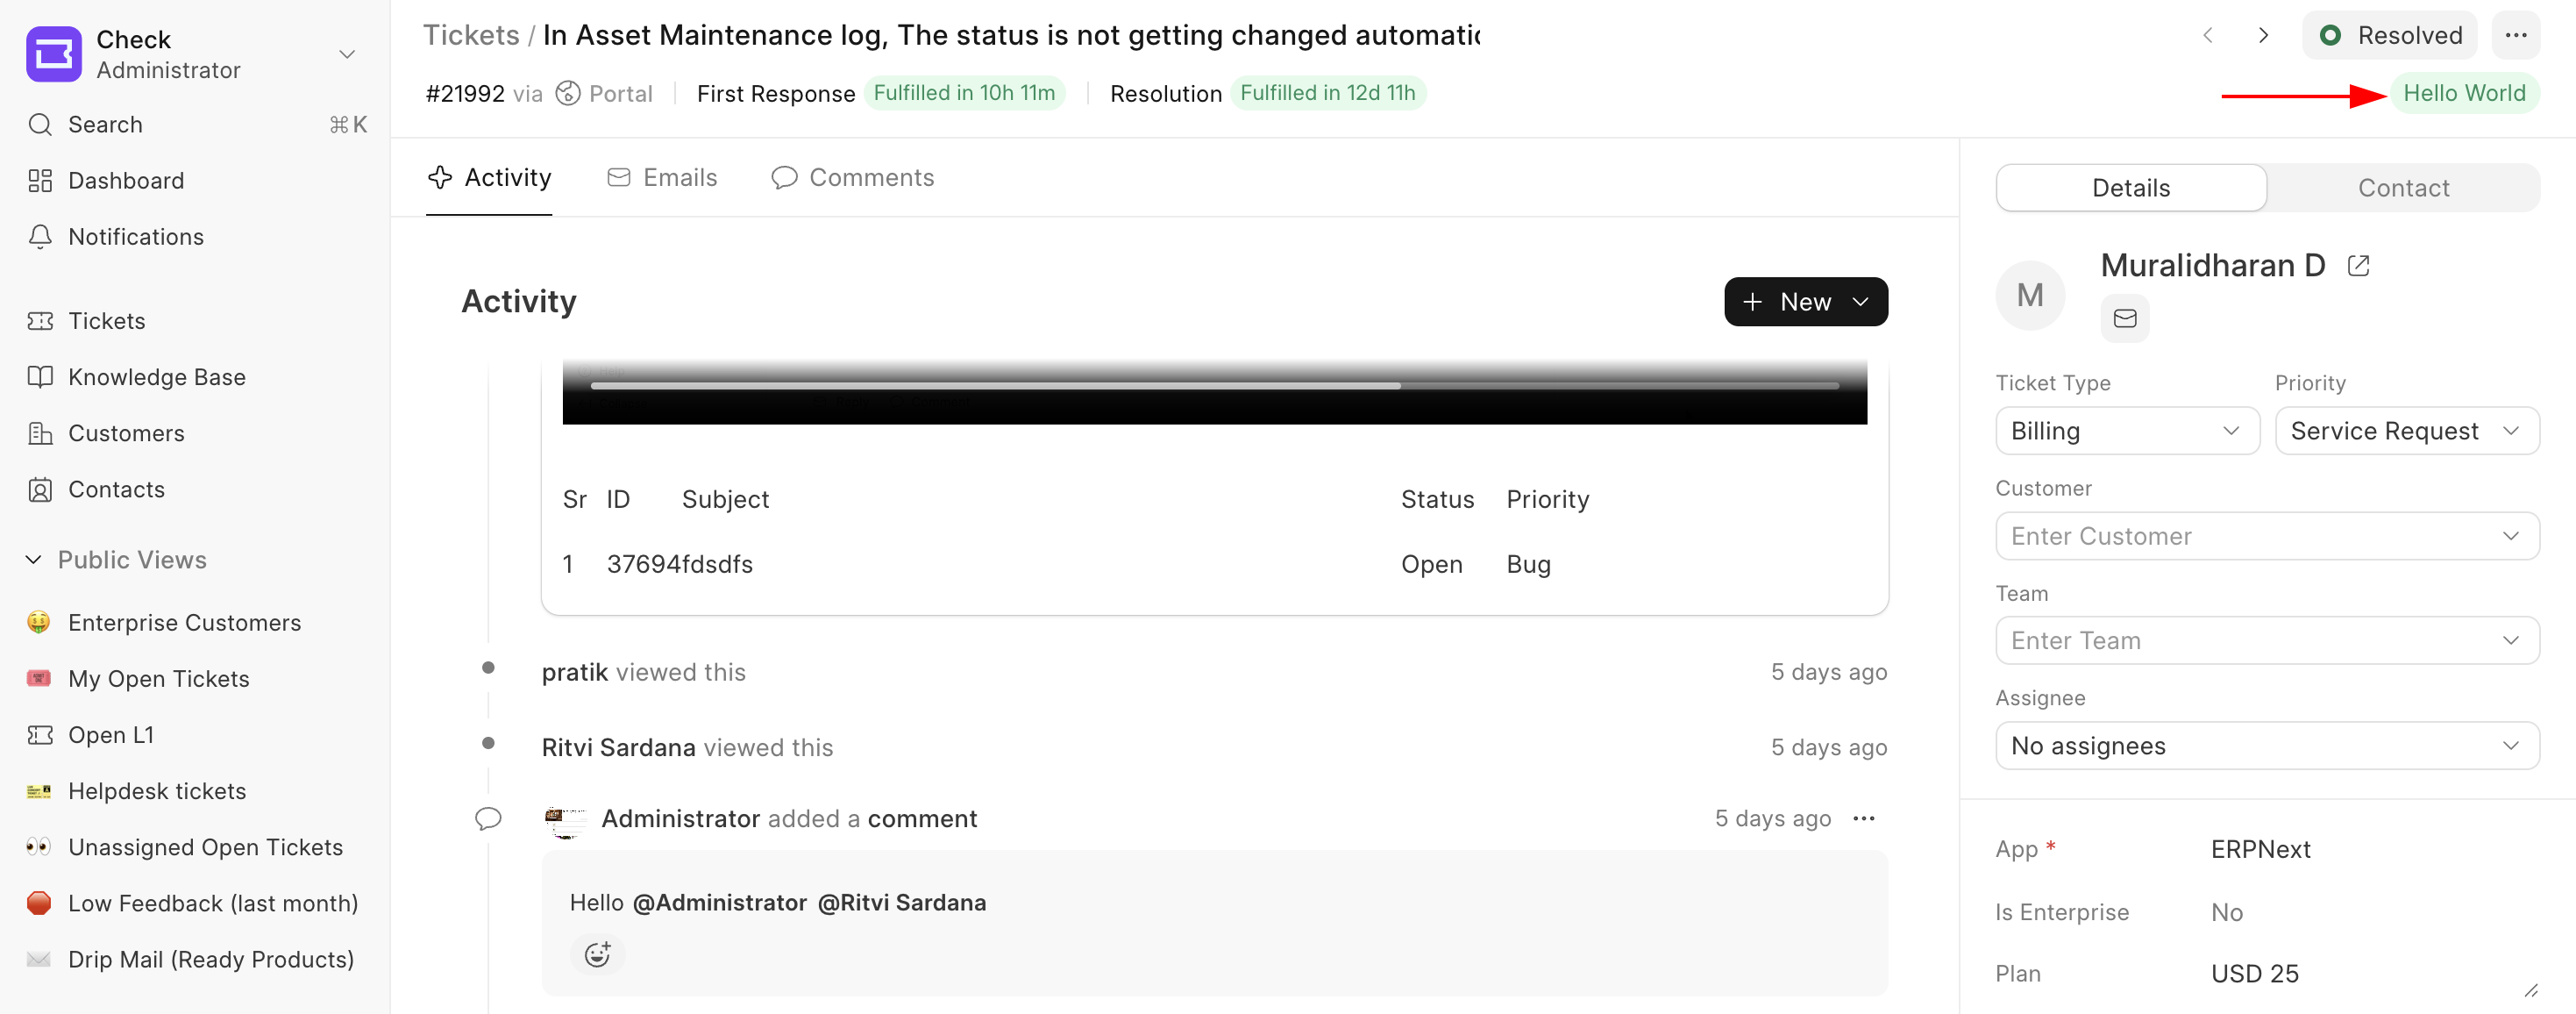Open the Priority Service Request dropdown
Viewport: 2576px width, 1014px height.
[x=2405, y=431]
